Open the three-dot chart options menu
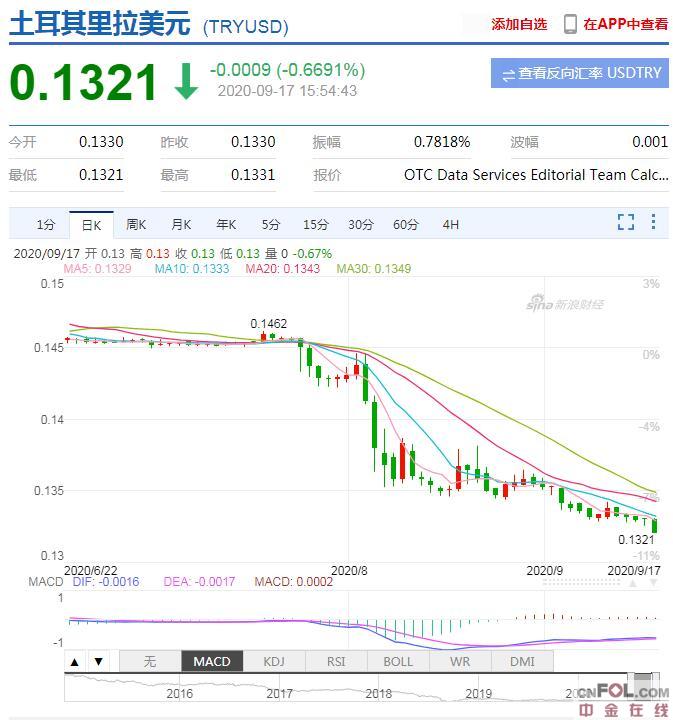This screenshot has height=720, width=673. coord(653,222)
